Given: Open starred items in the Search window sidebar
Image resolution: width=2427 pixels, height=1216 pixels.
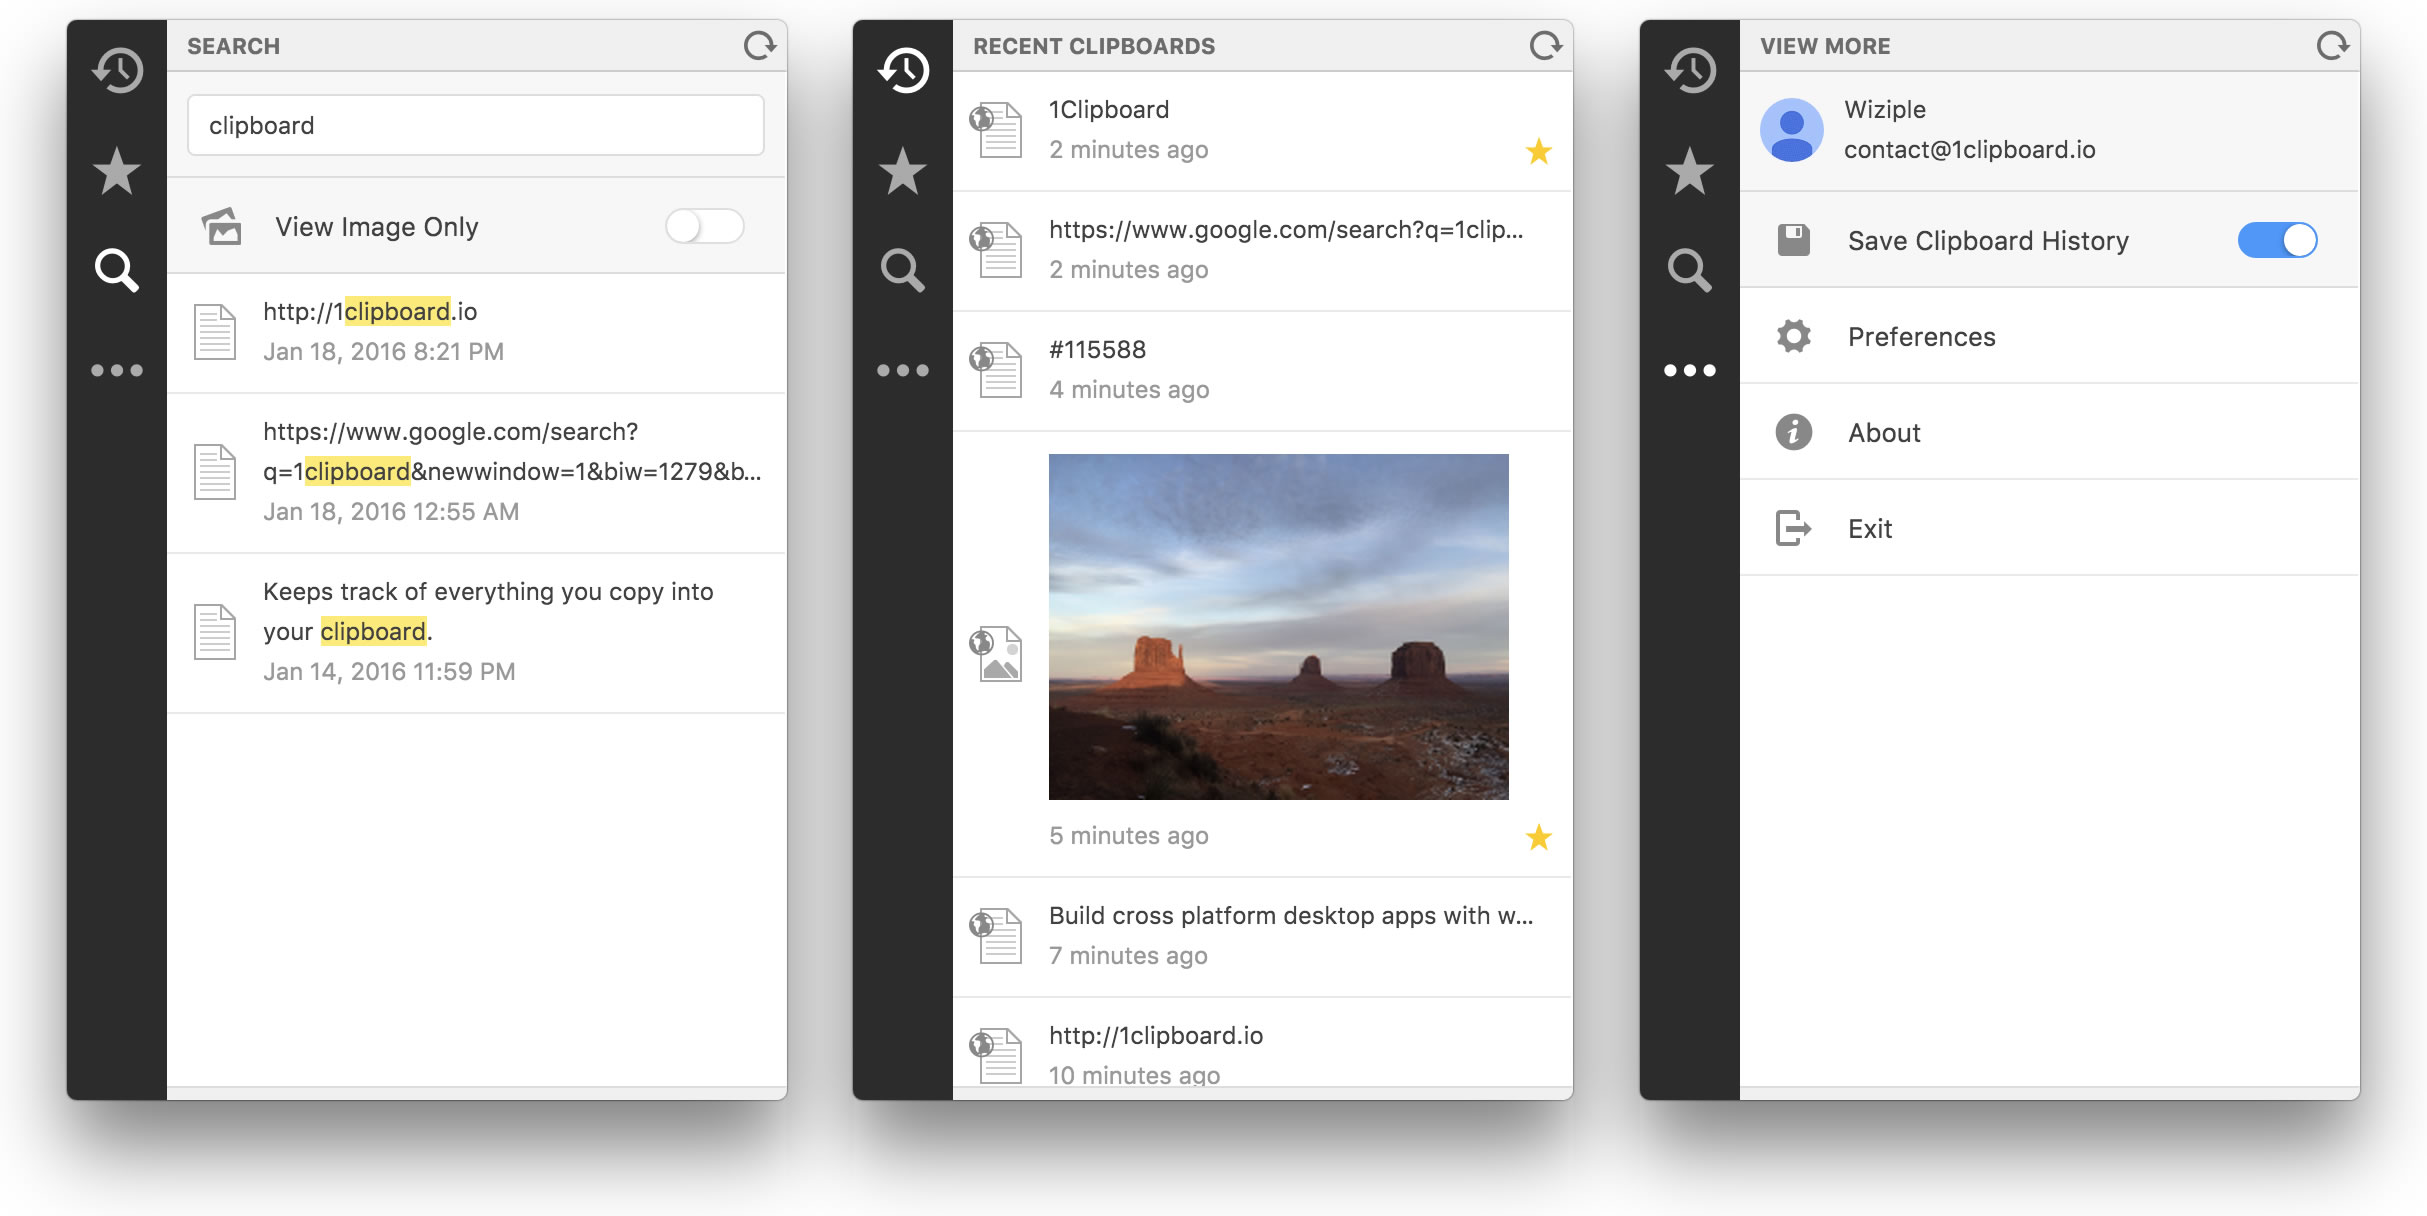Looking at the screenshot, I should 117,171.
